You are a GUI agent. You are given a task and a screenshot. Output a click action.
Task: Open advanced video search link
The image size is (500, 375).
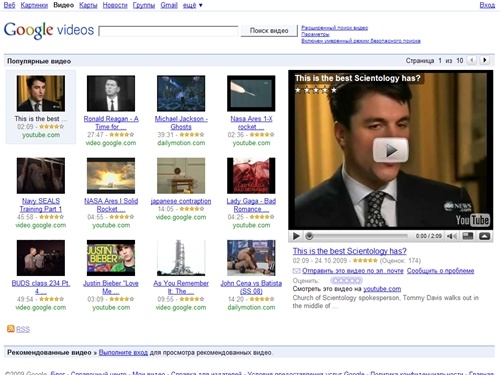pyautogui.click(x=334, y=28)
